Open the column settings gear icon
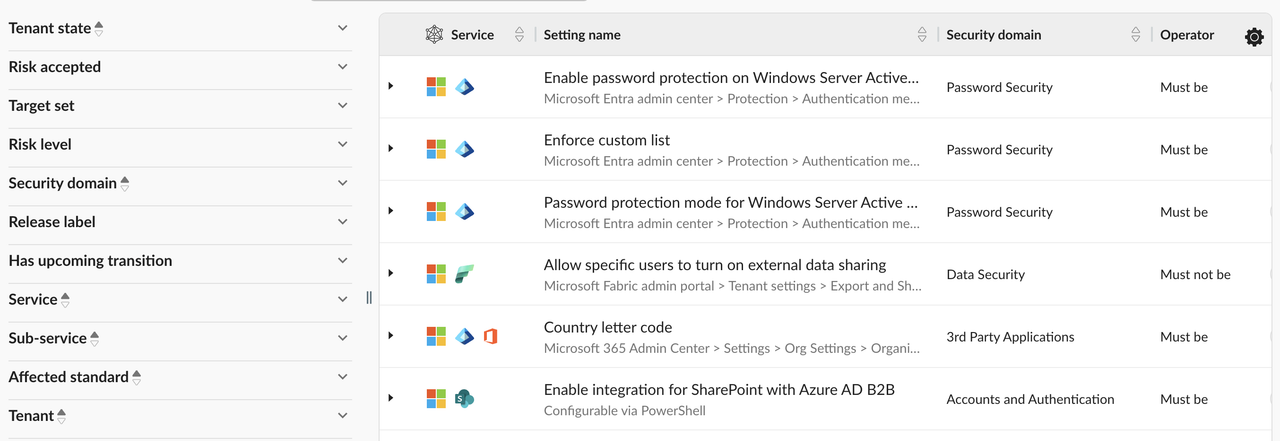The width and height of the screenshot is (1280, 441). pyautogui.click(x=1254, y=37)
